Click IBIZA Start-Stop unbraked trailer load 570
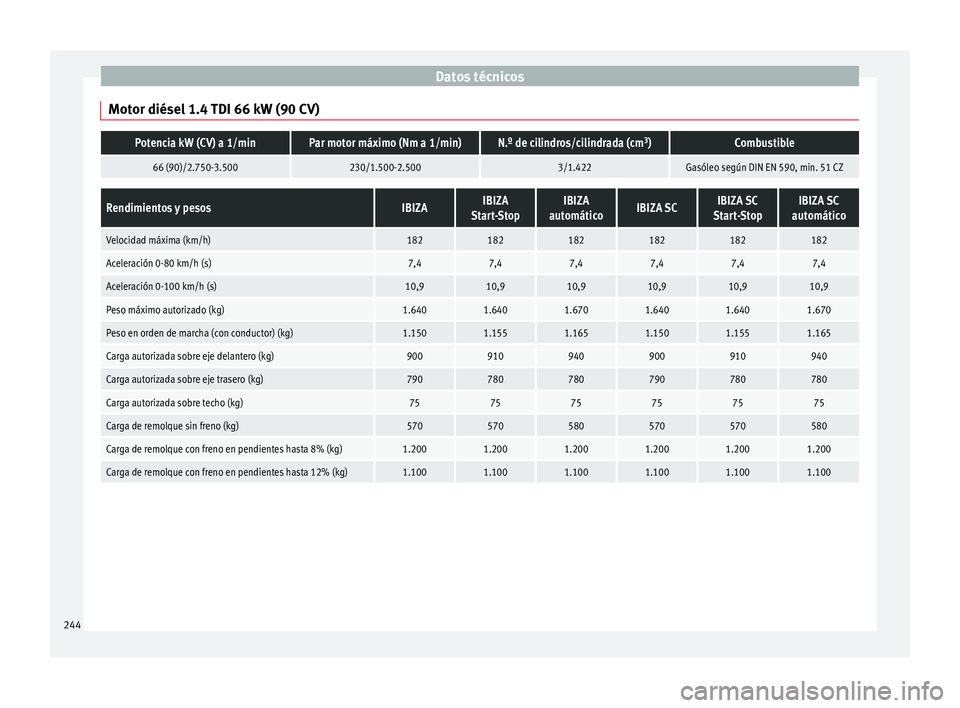The image size is (960, 708). point(495,426)
